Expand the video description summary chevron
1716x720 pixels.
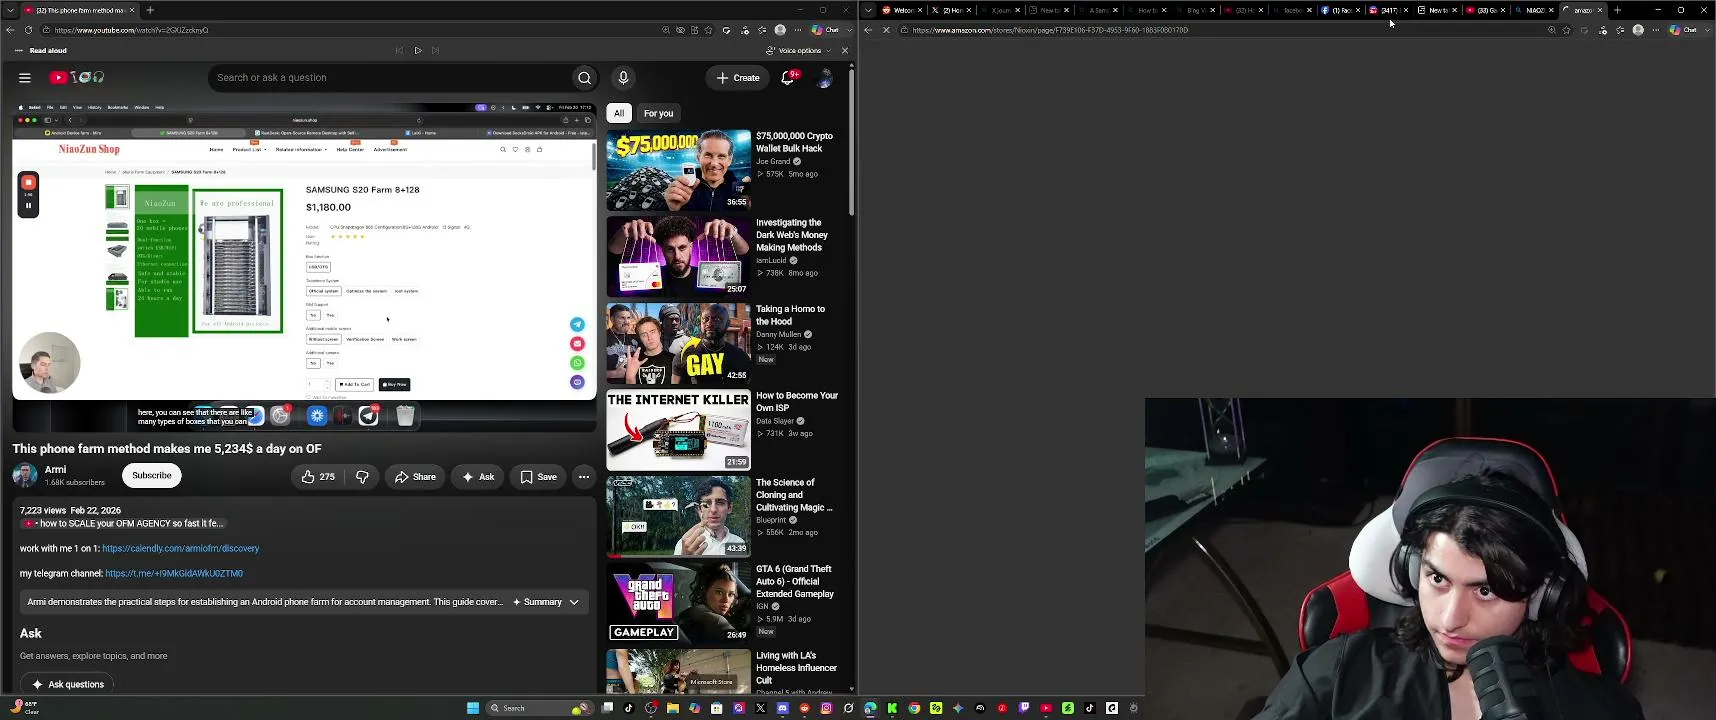(x=574, y=602)
